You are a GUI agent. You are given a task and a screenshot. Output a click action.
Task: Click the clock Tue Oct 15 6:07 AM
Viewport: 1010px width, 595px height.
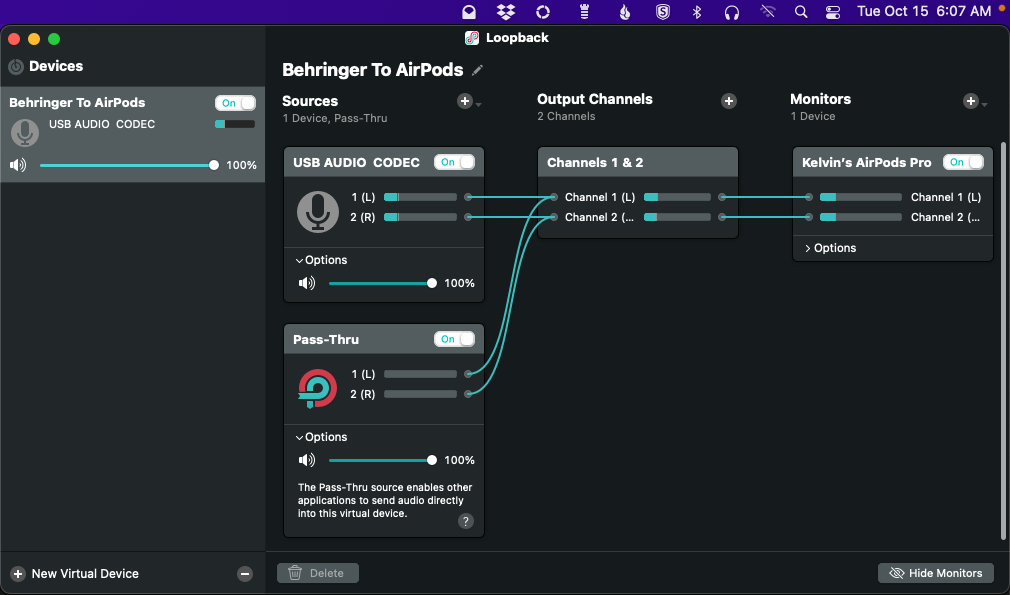[924, 12]
